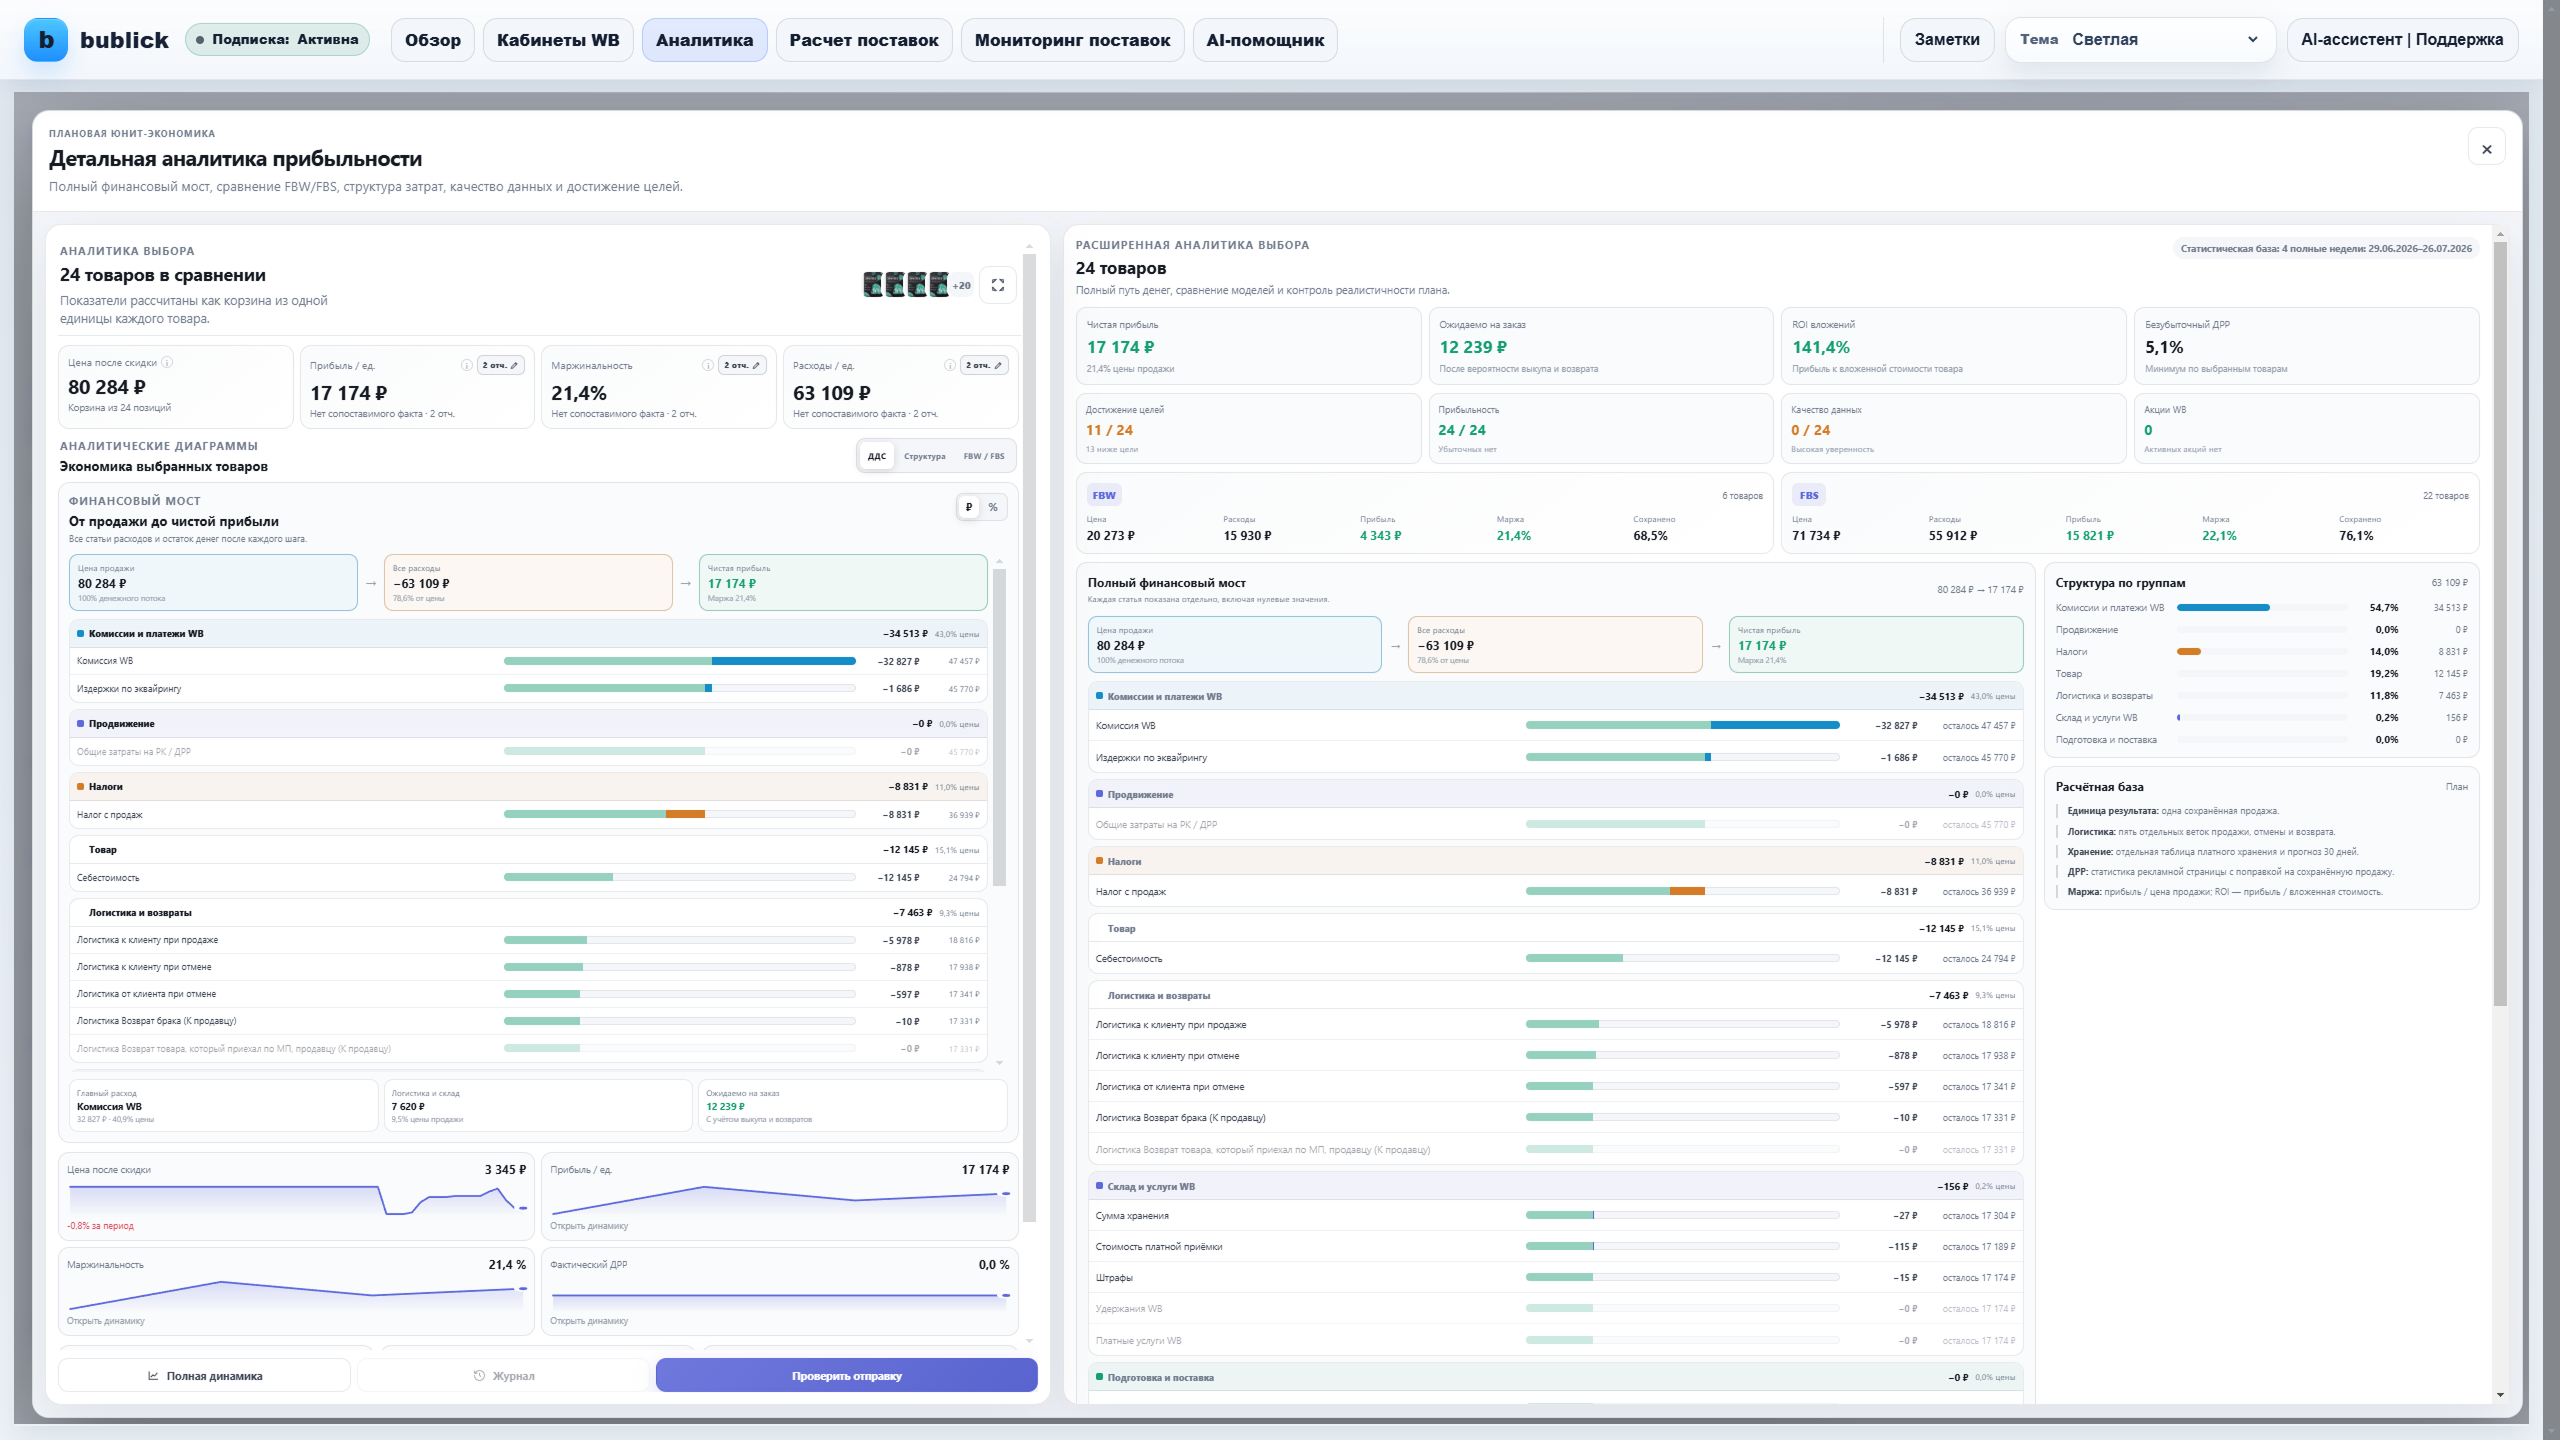Screen dimensions: 2560x1440
Task: Click the financial bridge inner scrollbar
Action: [x=999, y=727]
